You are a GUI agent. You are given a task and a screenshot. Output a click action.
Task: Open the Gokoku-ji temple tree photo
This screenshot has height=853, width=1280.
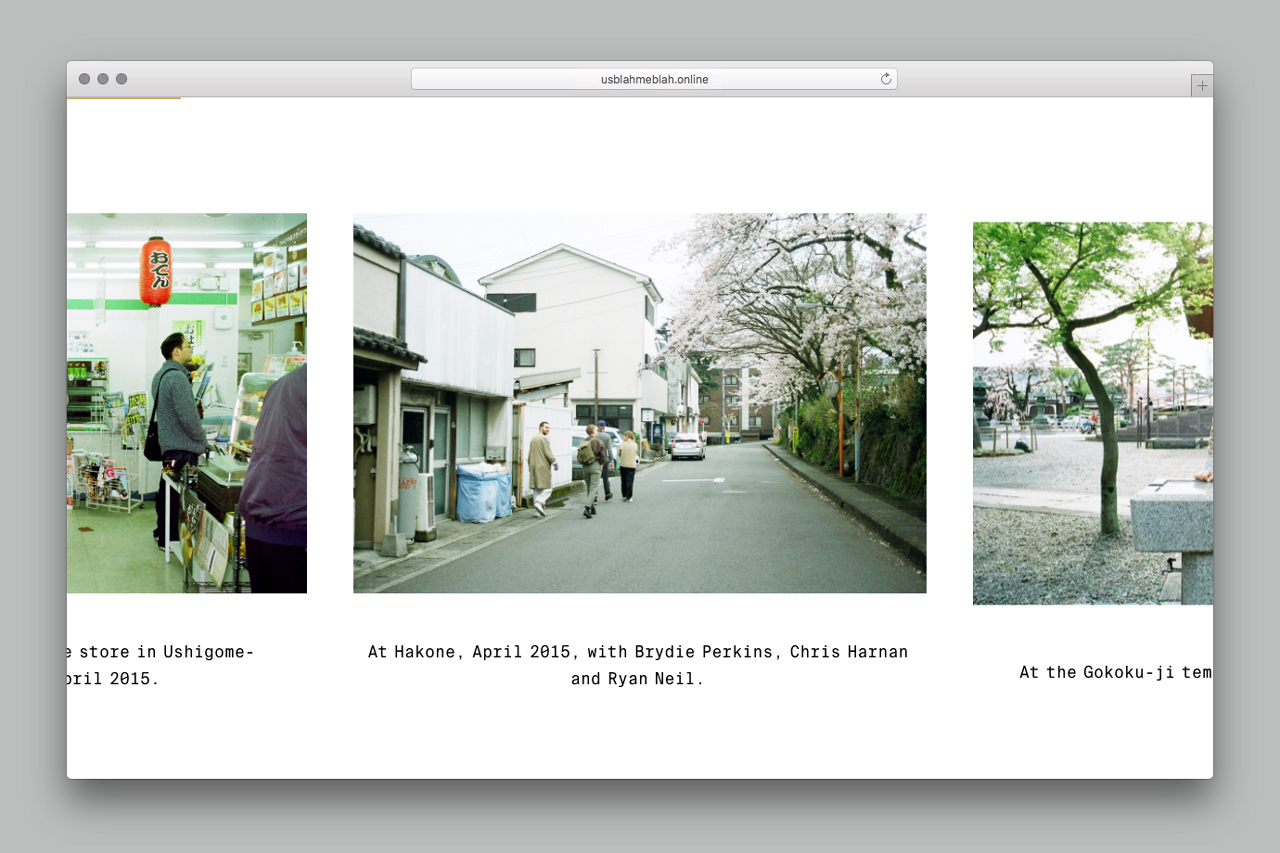[1092, 412]
